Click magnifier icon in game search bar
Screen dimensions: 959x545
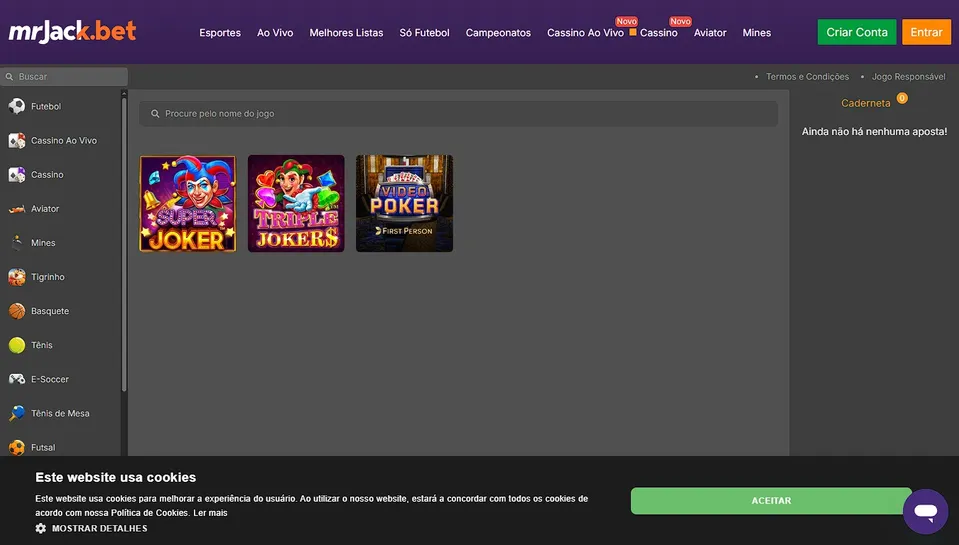155,114
